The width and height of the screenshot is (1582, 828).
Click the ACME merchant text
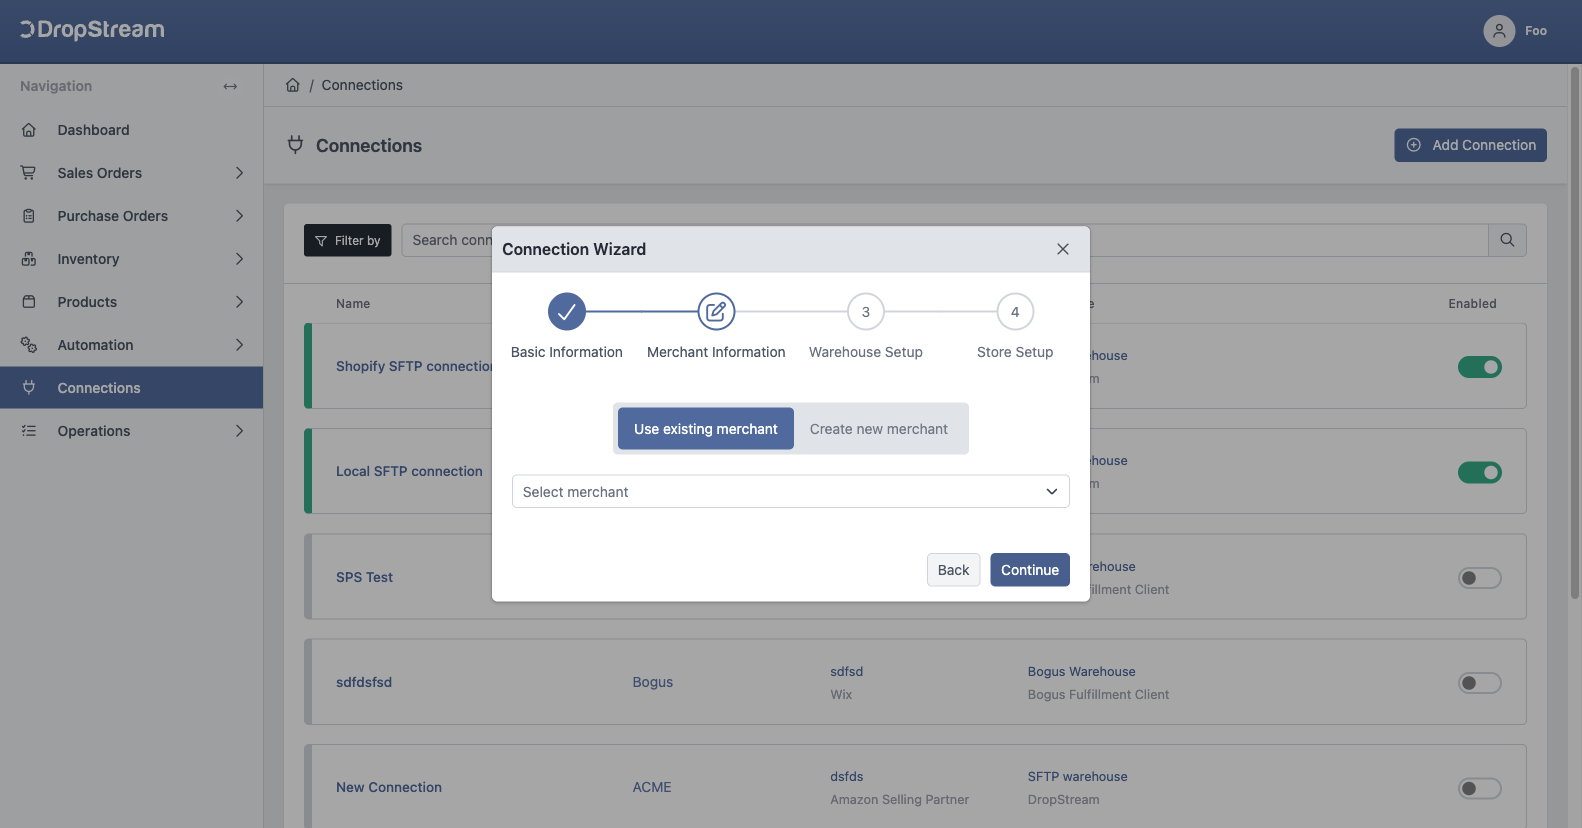(652, 787)
